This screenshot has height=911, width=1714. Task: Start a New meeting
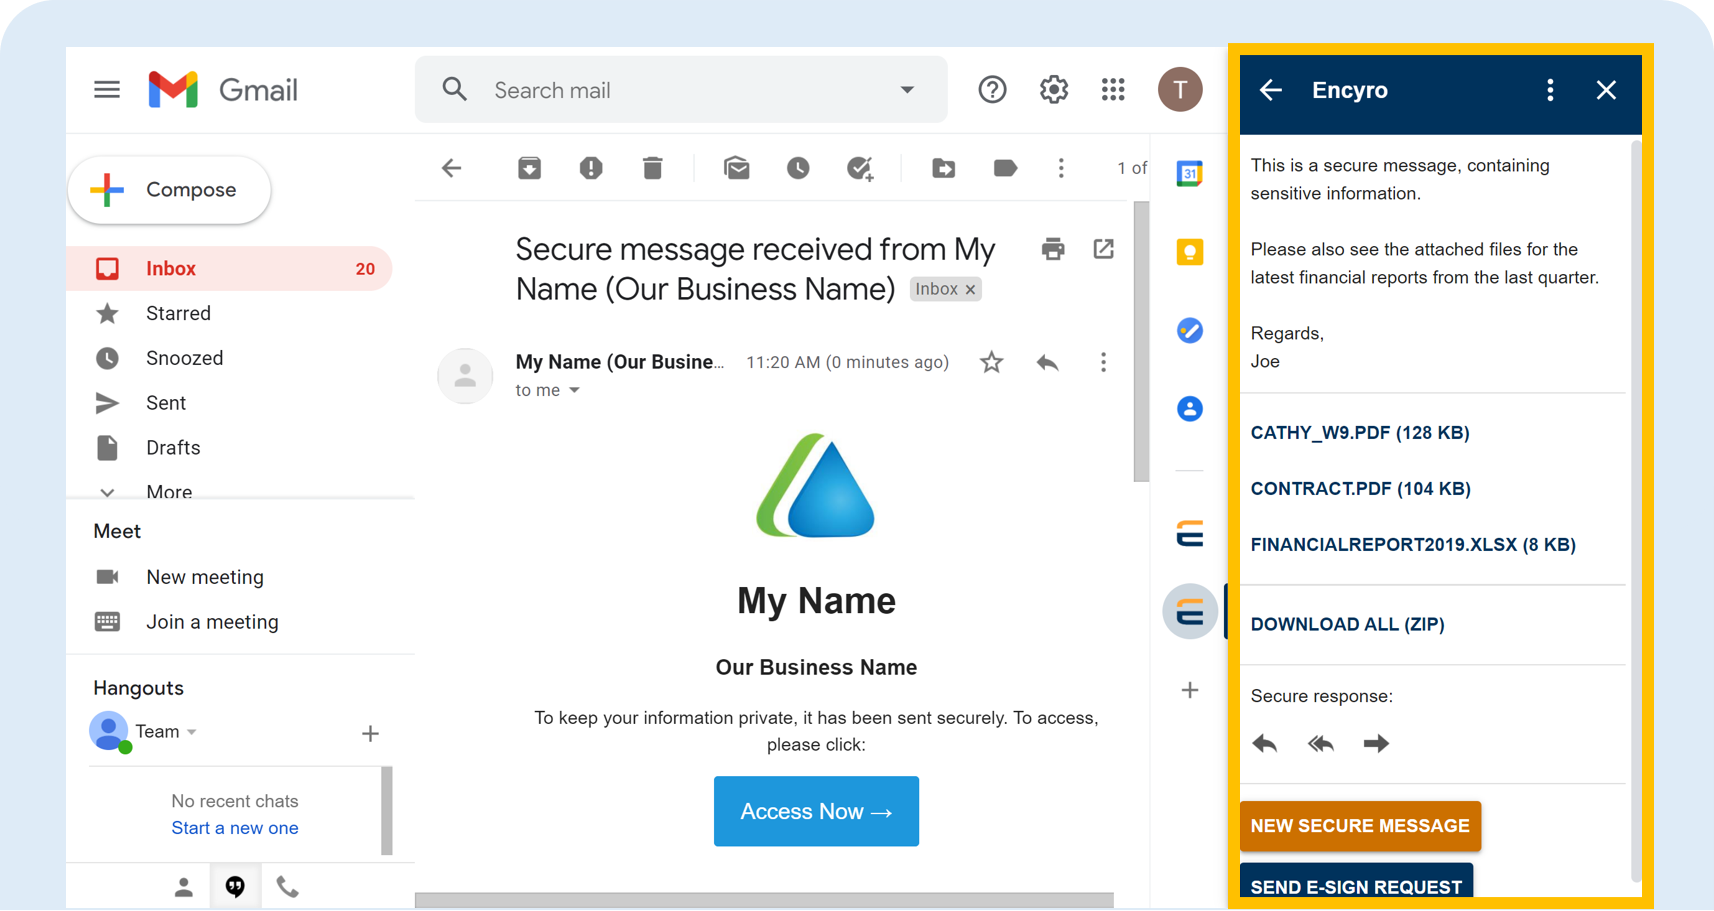coord(205,577)
